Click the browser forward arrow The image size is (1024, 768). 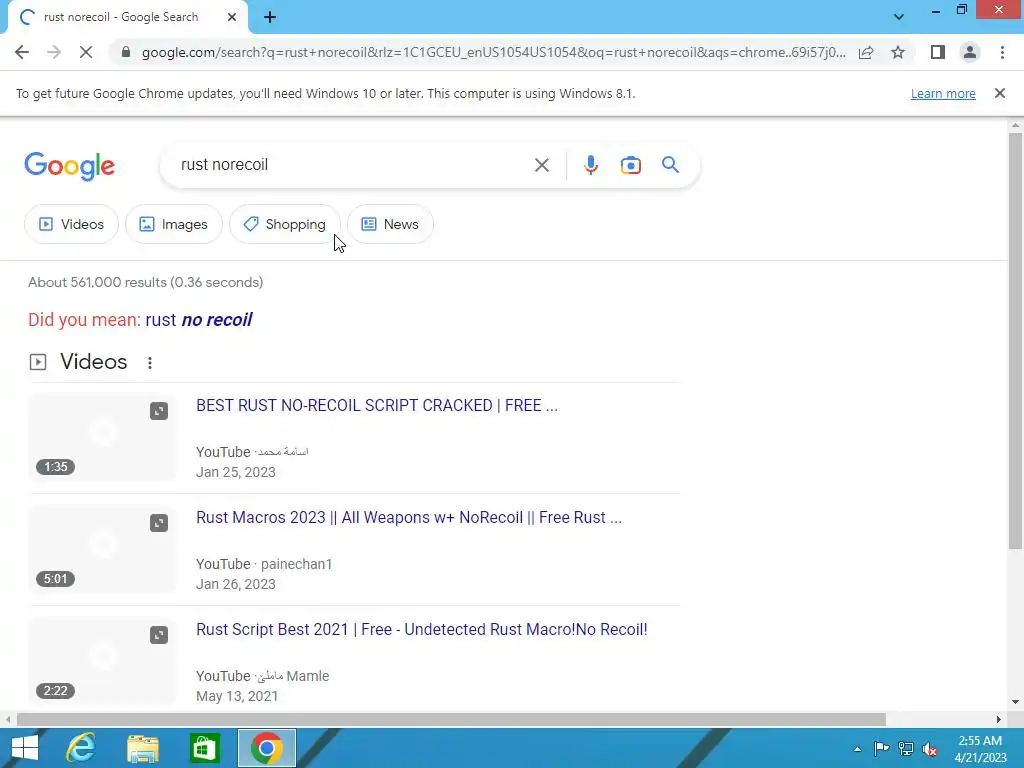[x=54, y=52]
